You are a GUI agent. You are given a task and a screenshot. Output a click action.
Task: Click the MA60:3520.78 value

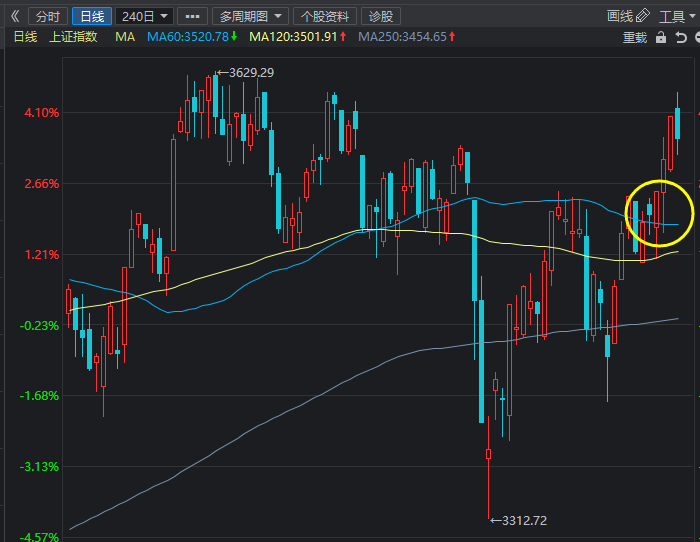[192, 37]
